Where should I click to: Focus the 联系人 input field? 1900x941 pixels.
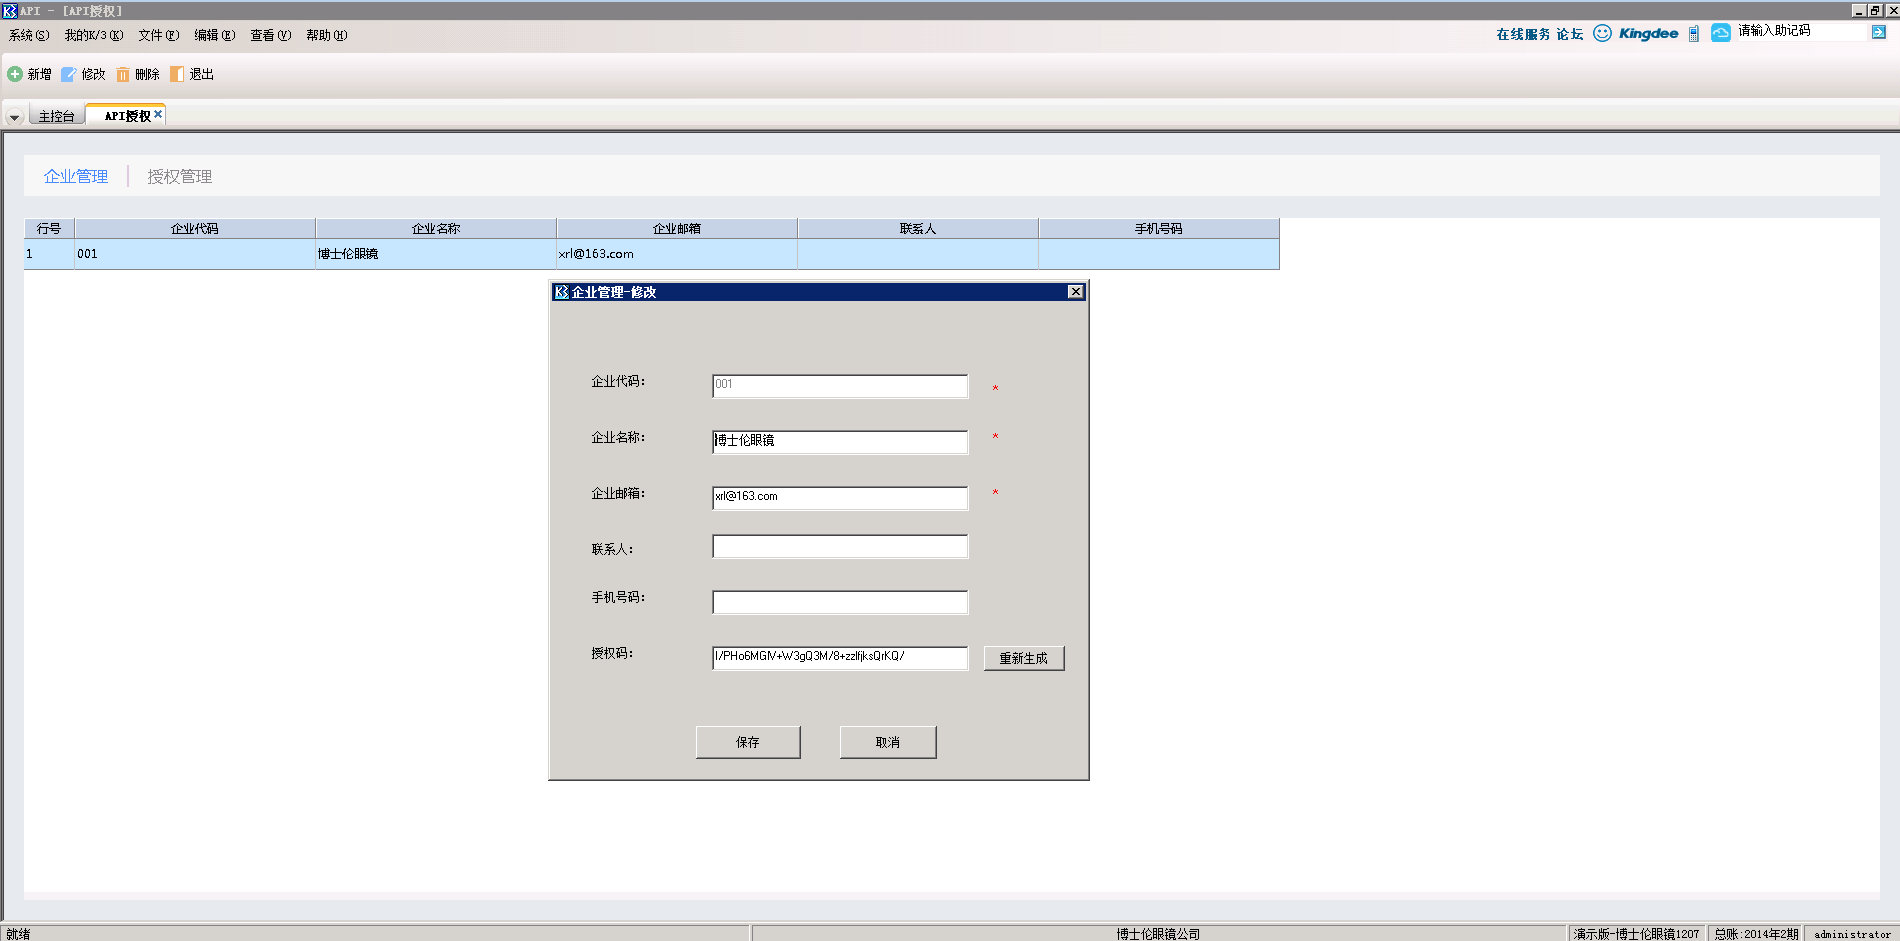(839, 547)
